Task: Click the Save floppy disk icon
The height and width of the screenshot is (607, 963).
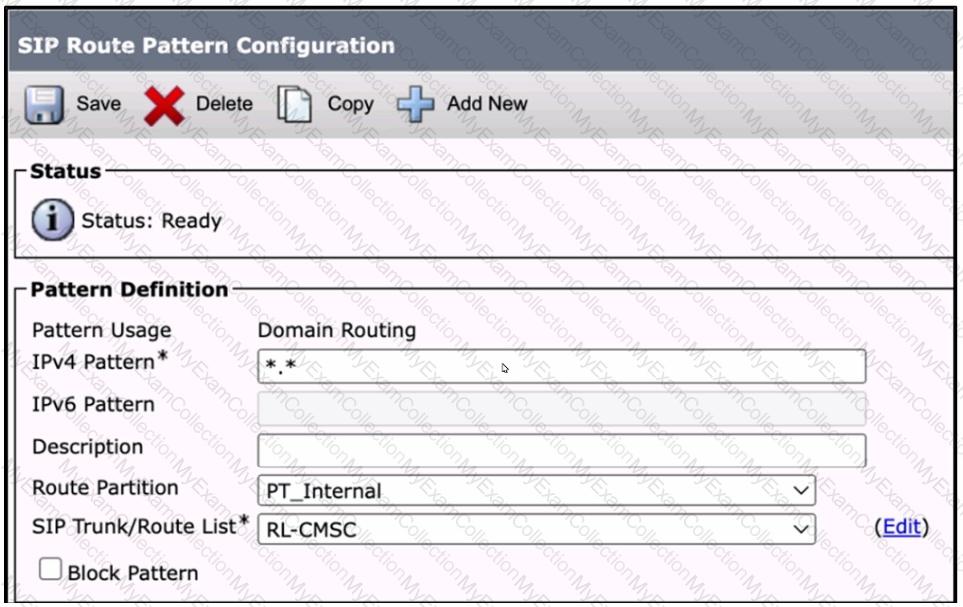Action: tap(42, 104)
